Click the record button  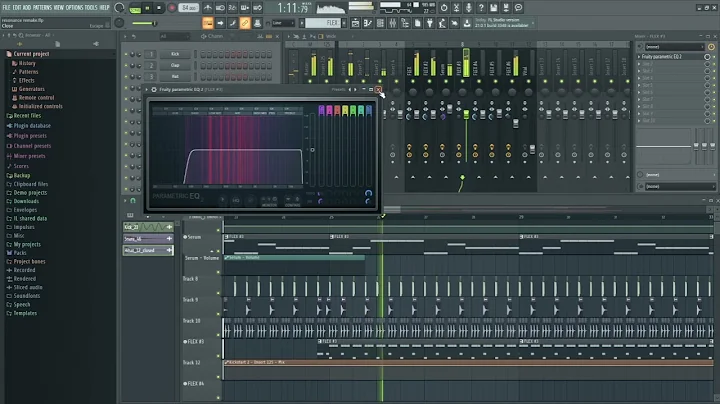click(x=172, y=8)
